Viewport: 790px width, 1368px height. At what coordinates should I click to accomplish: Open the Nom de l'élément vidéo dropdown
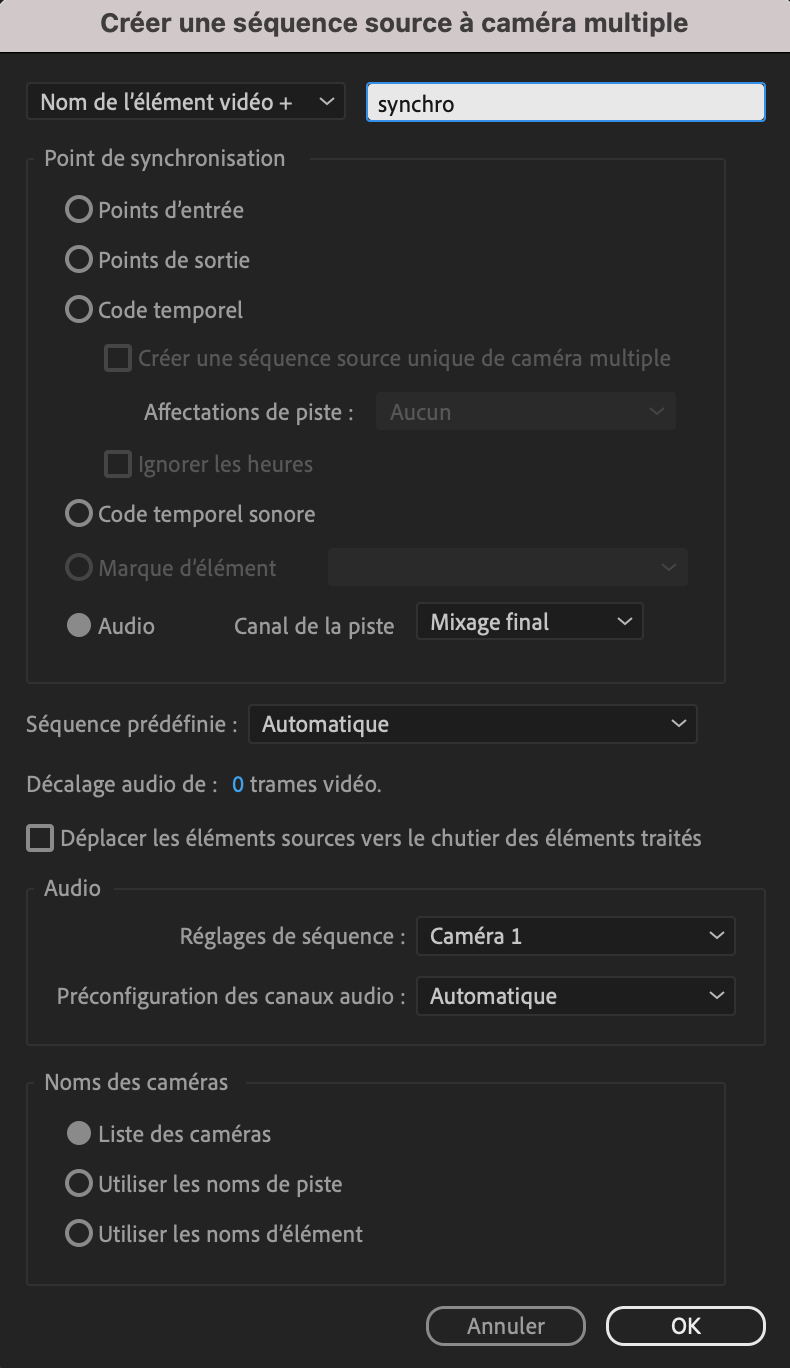(186, 102)
